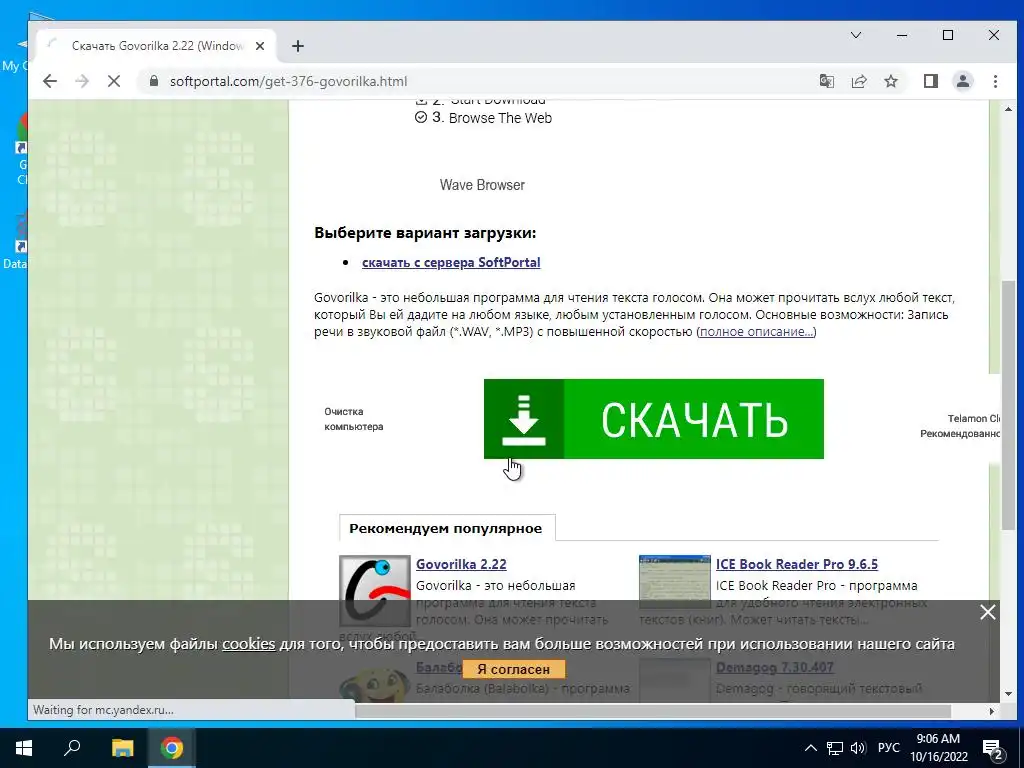This screenshot has width=1024, height=768.
Task: Open the полное описание link
Action: click(757, 332)
